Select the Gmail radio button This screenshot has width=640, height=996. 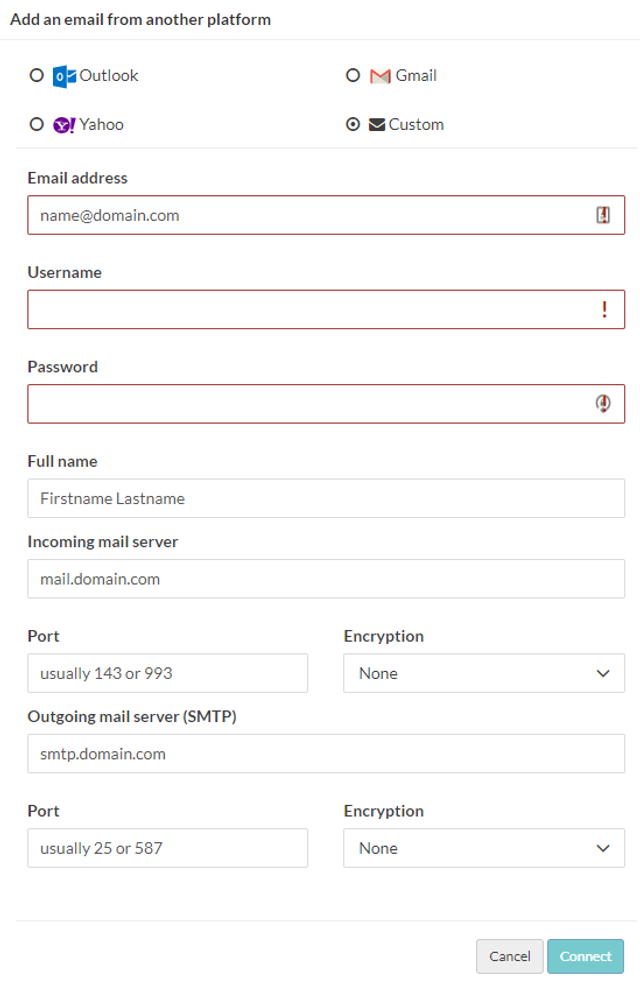tap(353, 76)
